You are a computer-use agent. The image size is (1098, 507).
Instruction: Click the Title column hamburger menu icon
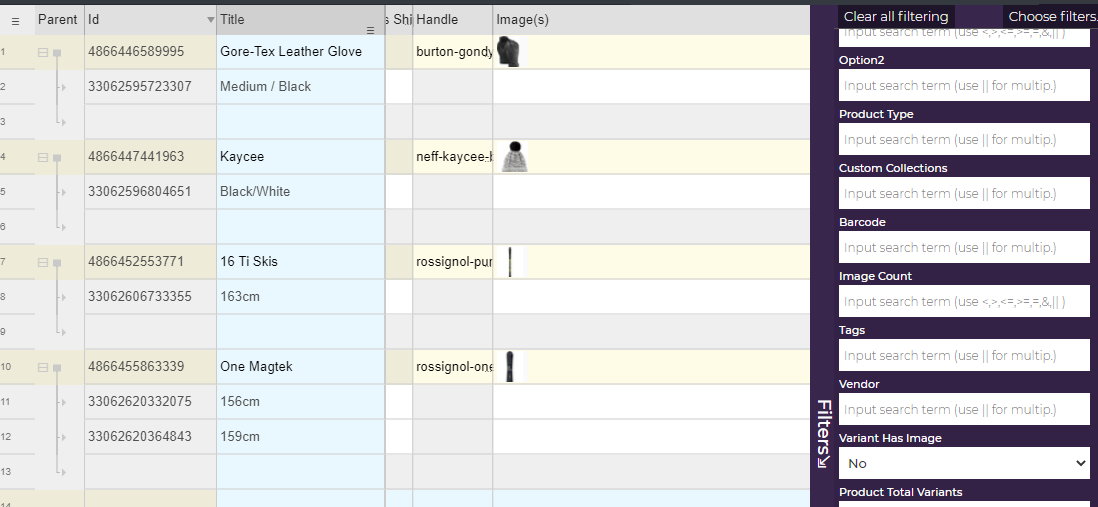(x=370, y=30)
